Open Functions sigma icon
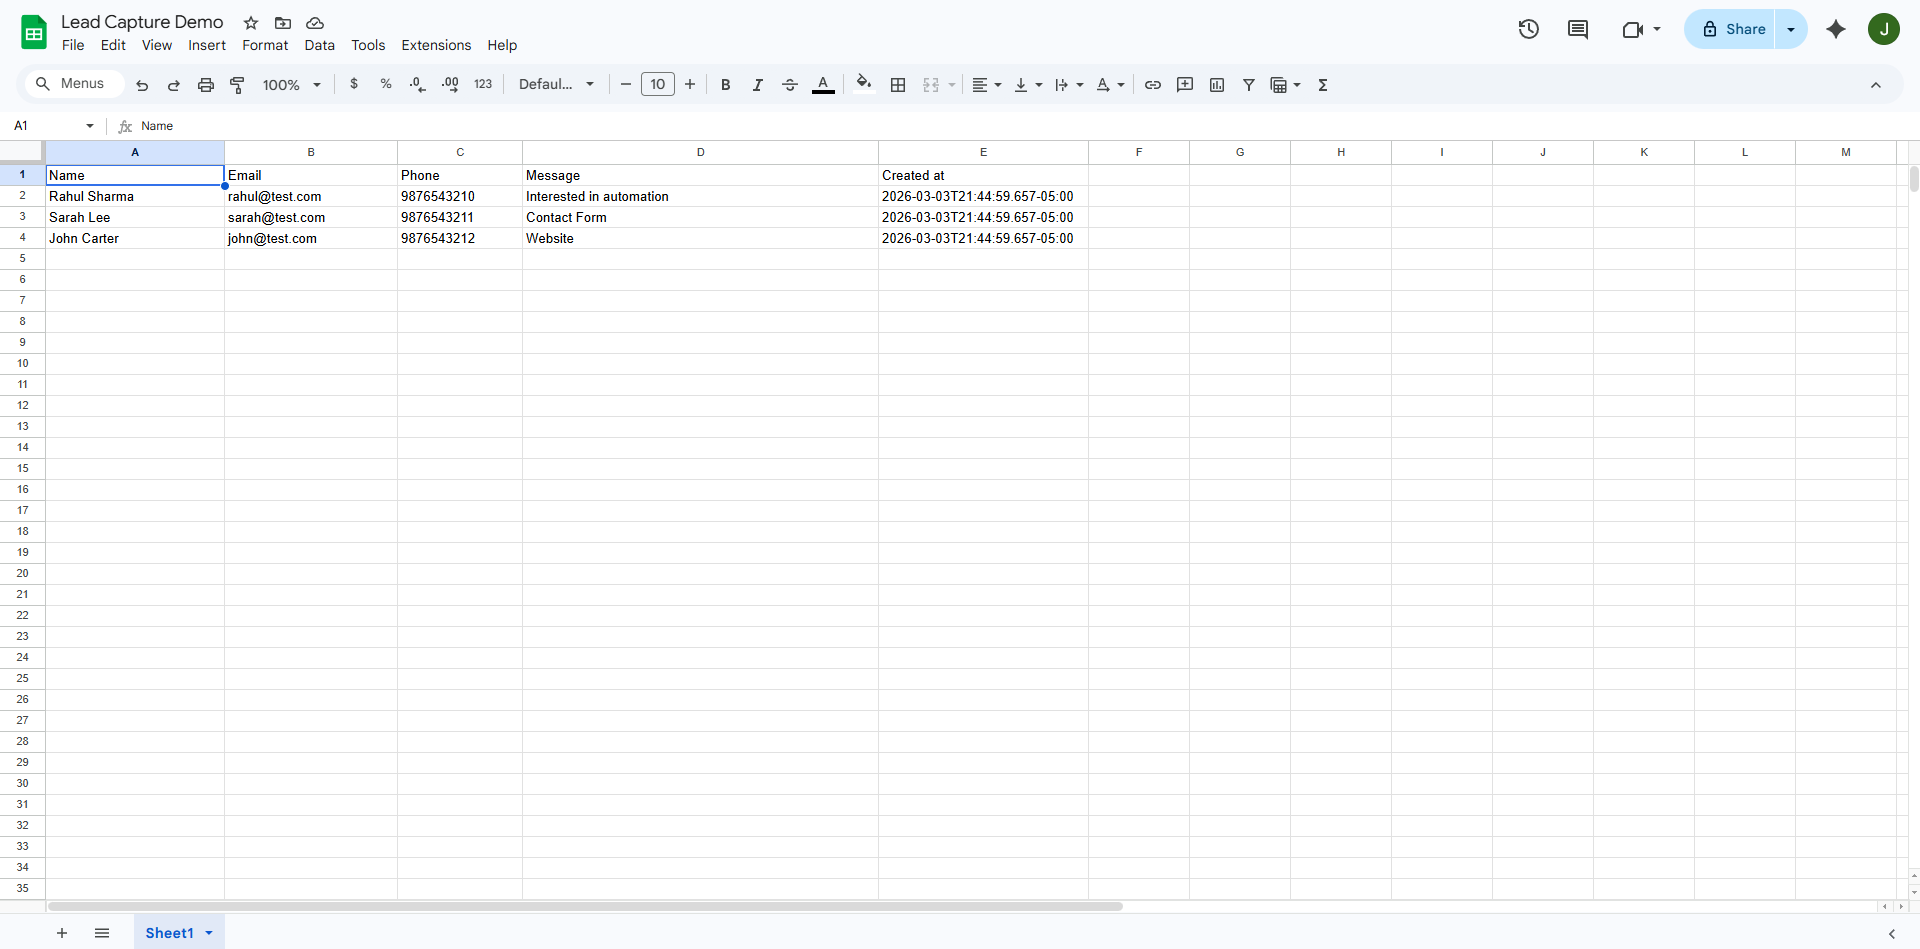Viewport: 1920px width, 949px height. pyautogui.click(x=1323, y=85)
